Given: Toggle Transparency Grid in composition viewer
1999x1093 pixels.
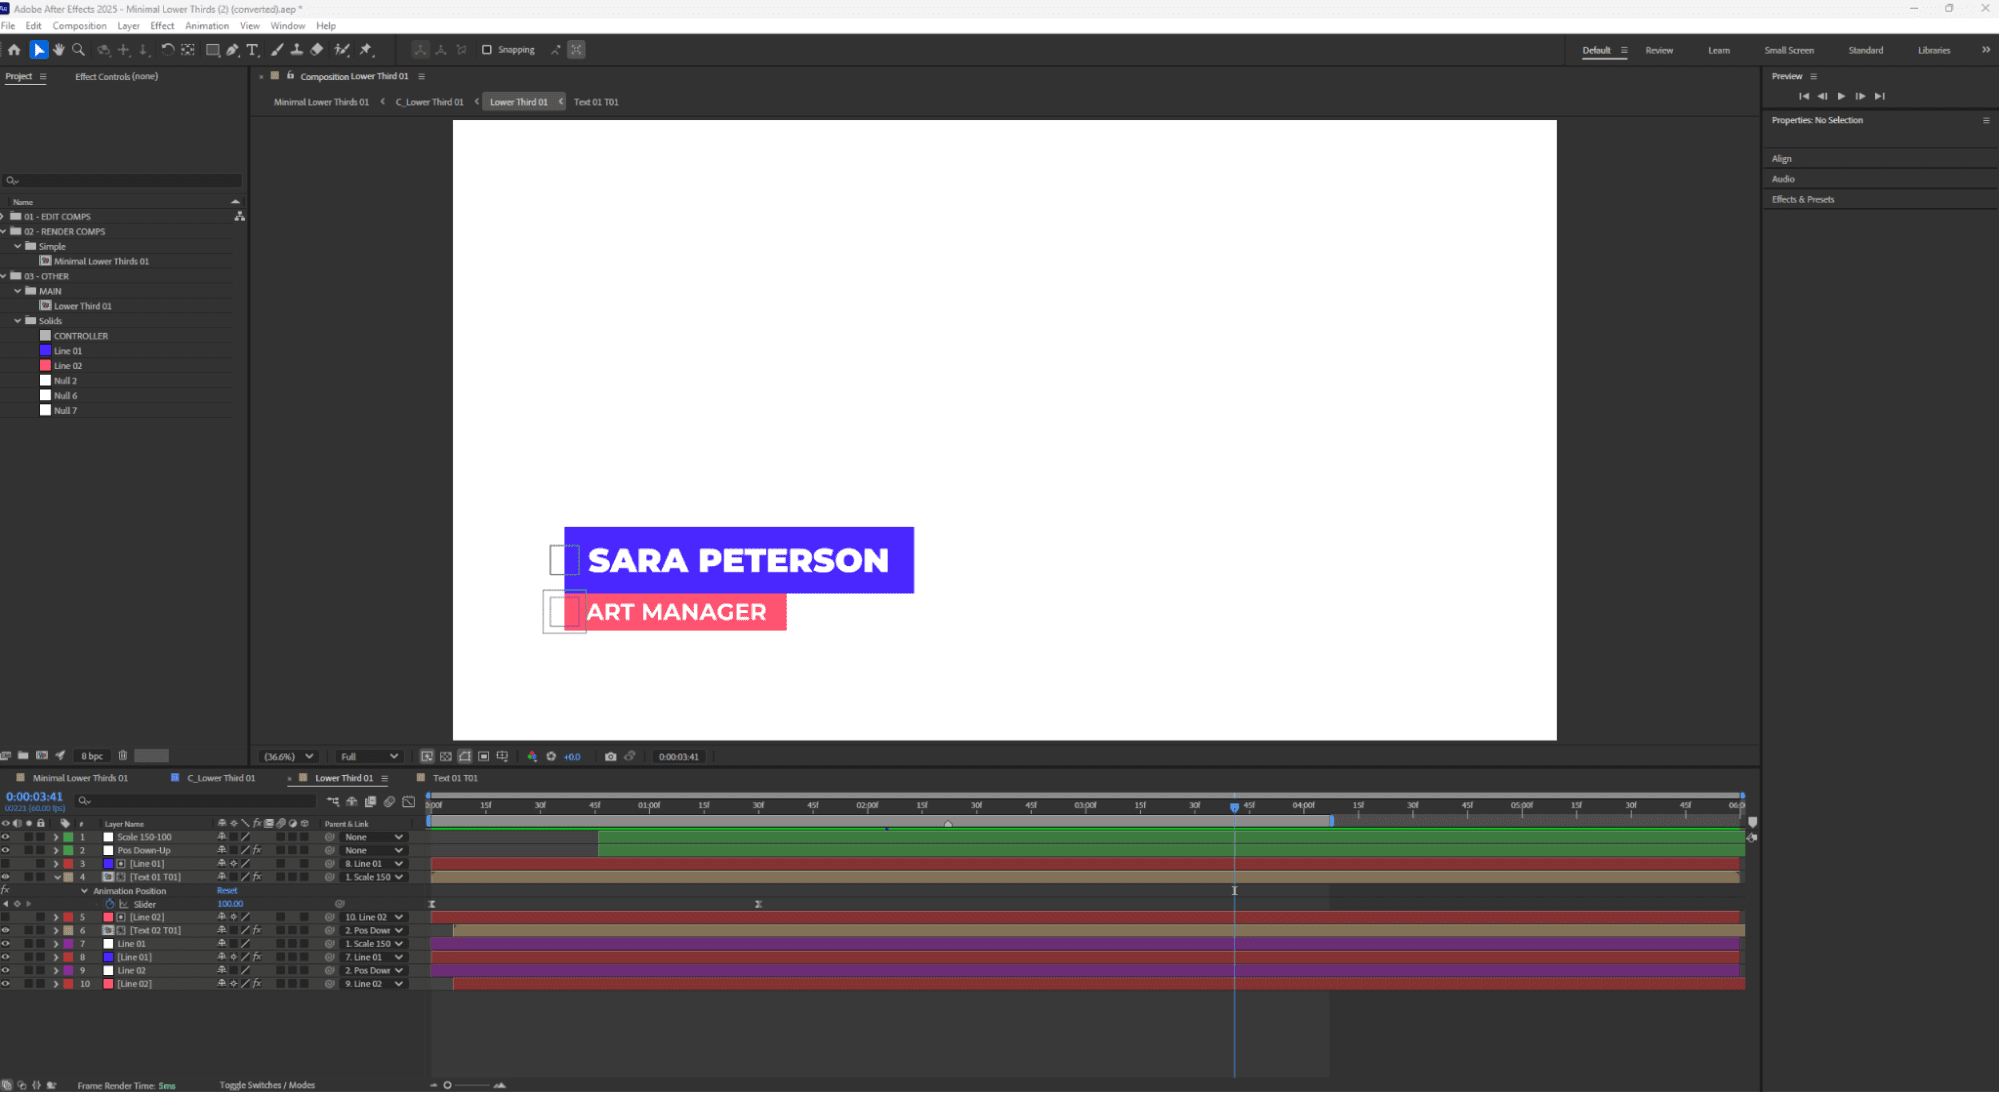Looking at the screenshot, I should [444, 757].
